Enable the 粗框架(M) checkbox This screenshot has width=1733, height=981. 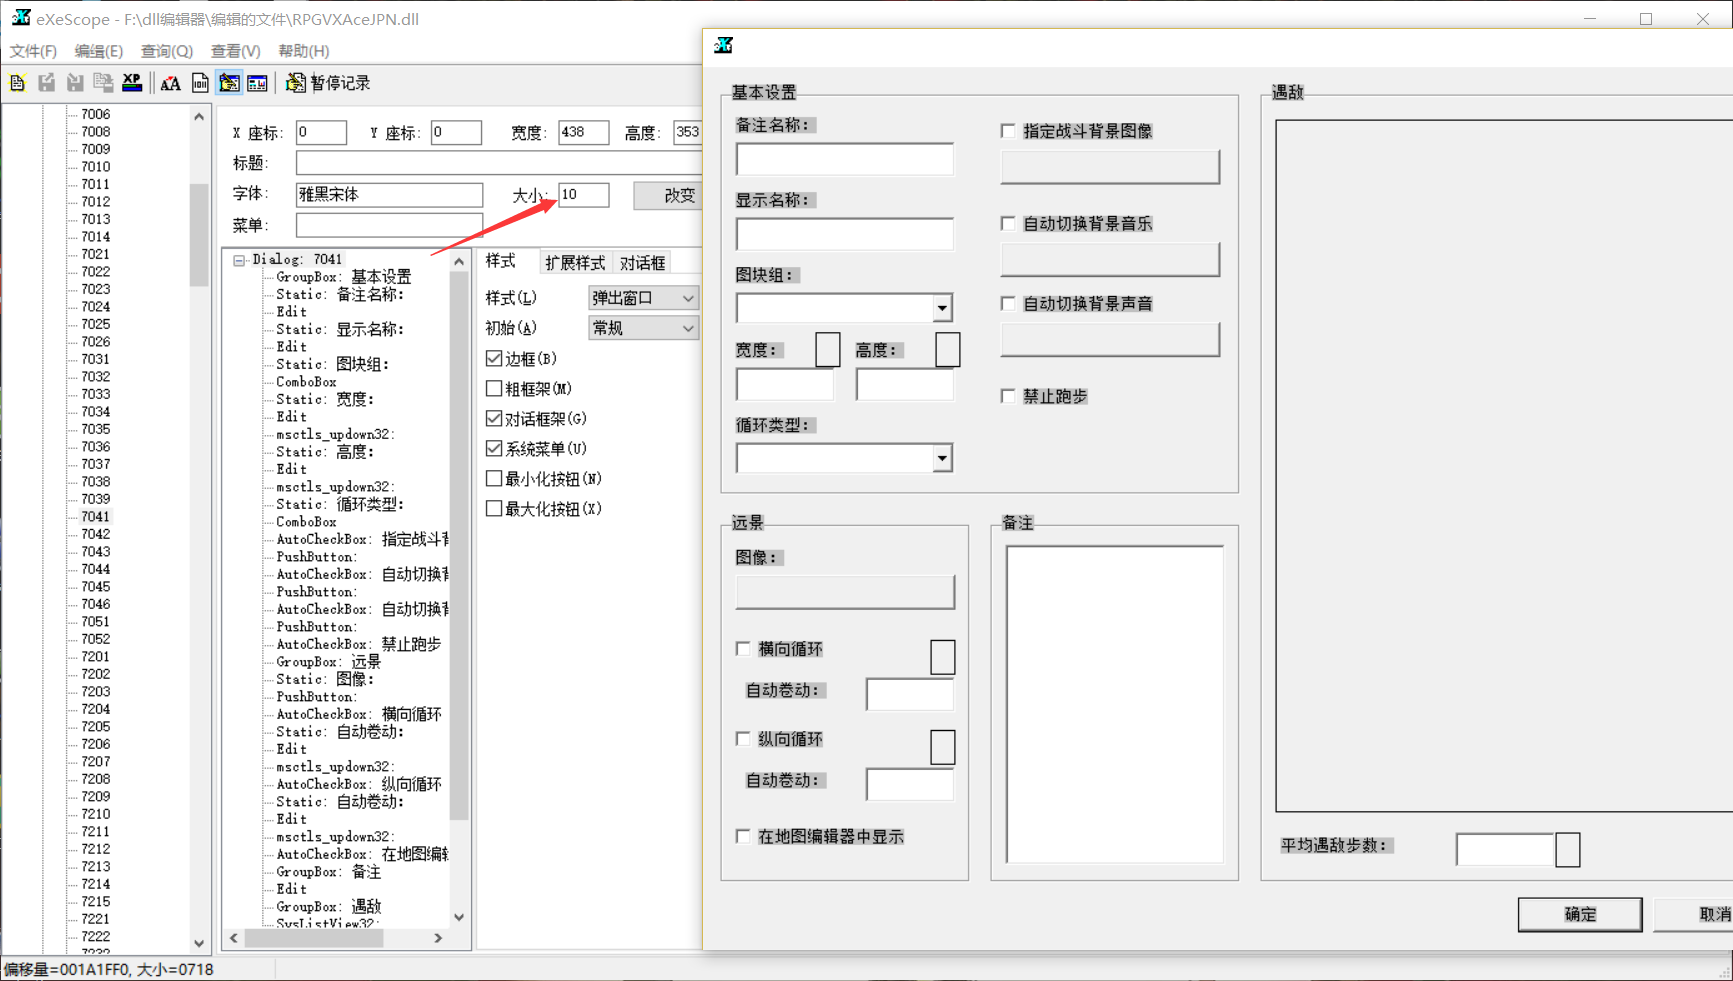pyautogui.click(x=494, y=388)
